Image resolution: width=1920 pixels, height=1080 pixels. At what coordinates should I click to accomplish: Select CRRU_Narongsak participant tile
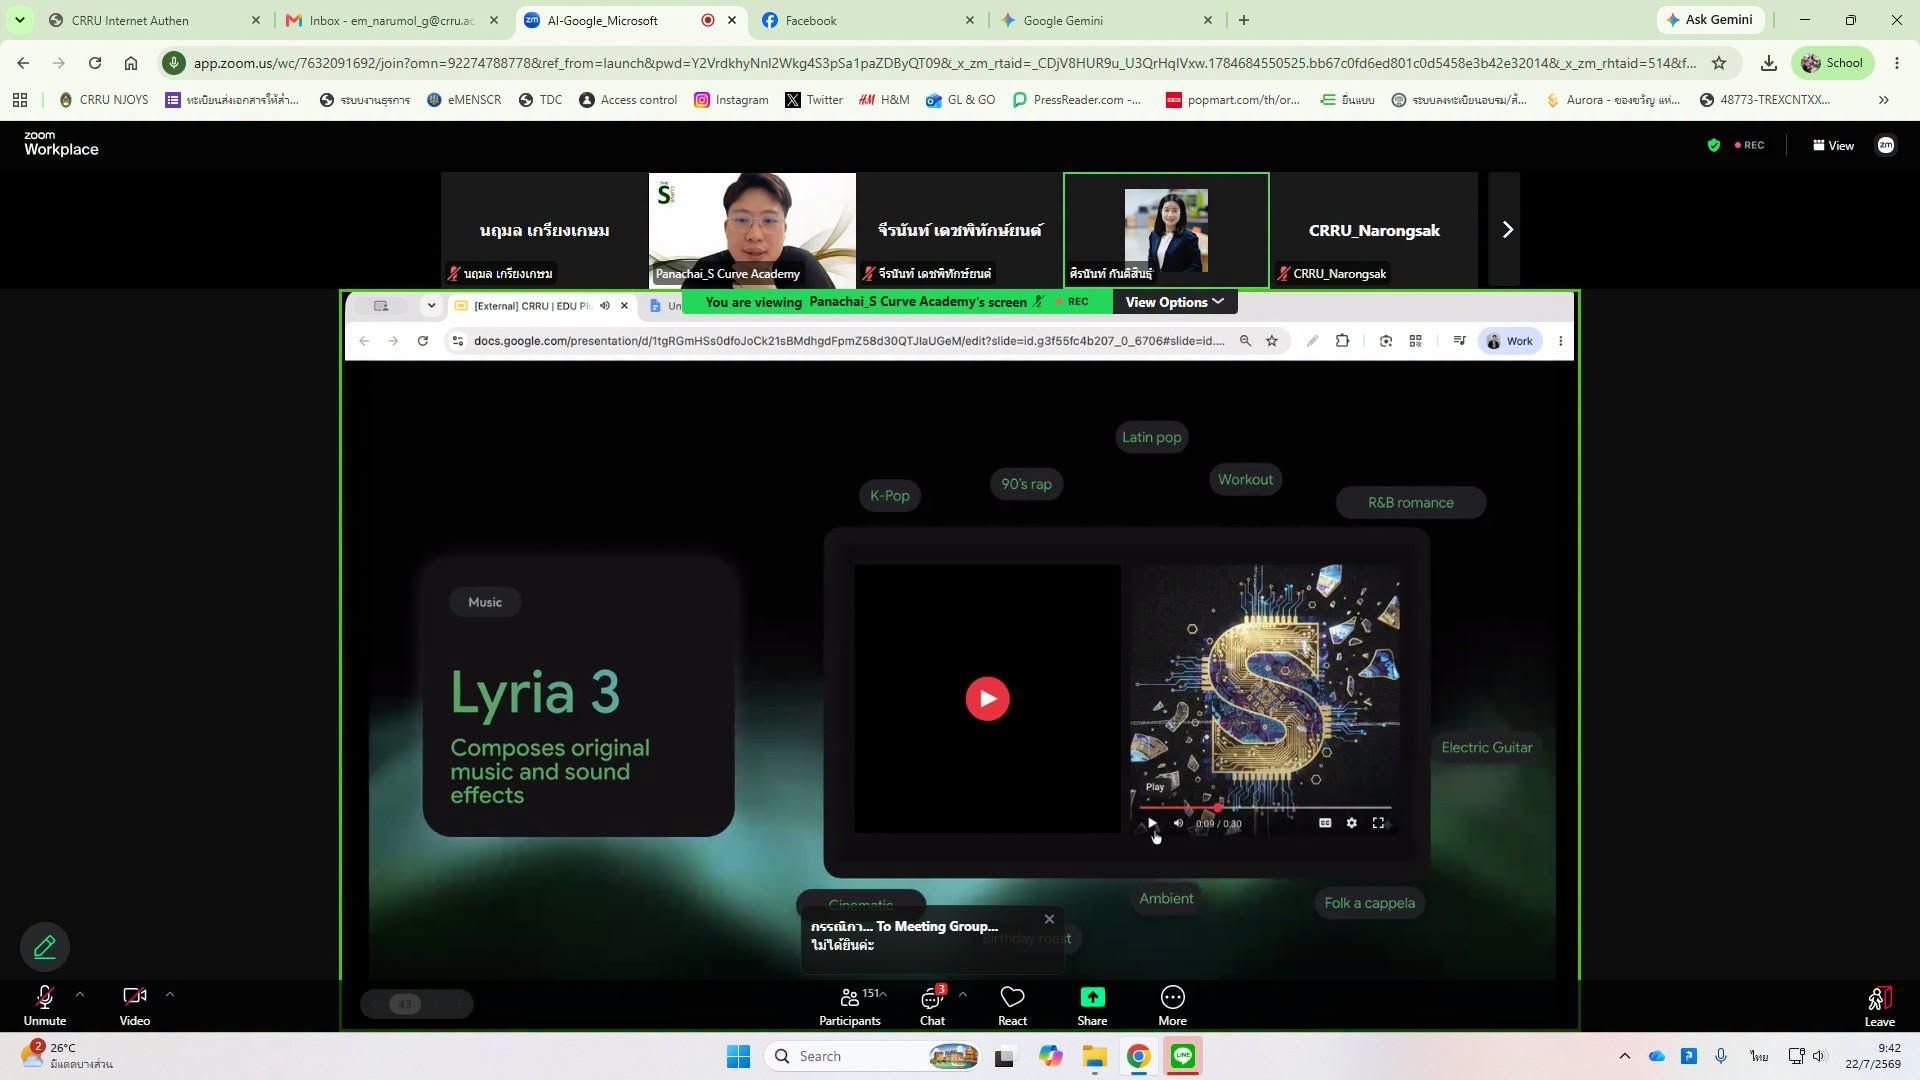1374,230
